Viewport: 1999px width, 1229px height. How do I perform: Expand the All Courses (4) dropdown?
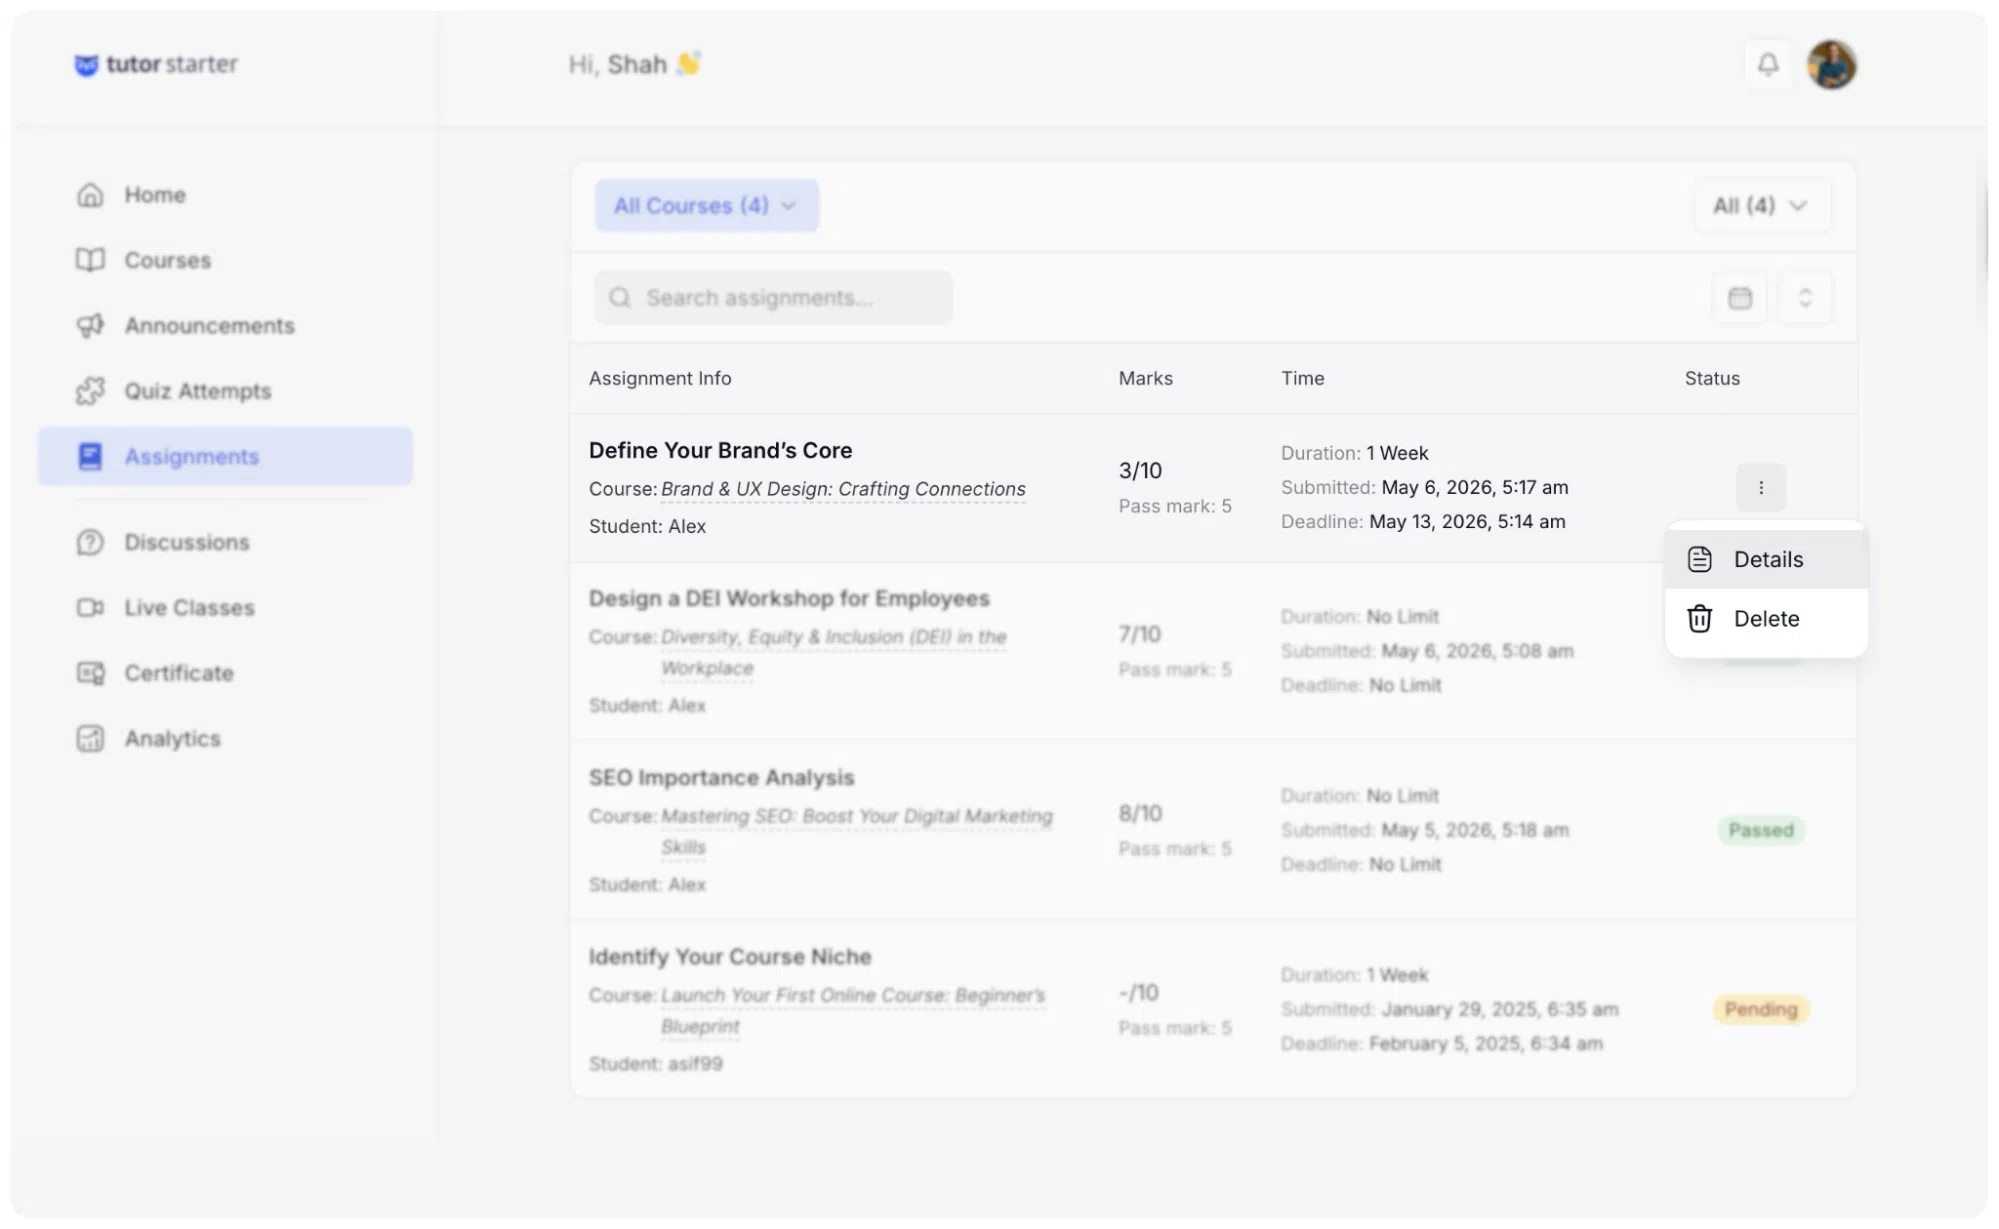(706, 206)
